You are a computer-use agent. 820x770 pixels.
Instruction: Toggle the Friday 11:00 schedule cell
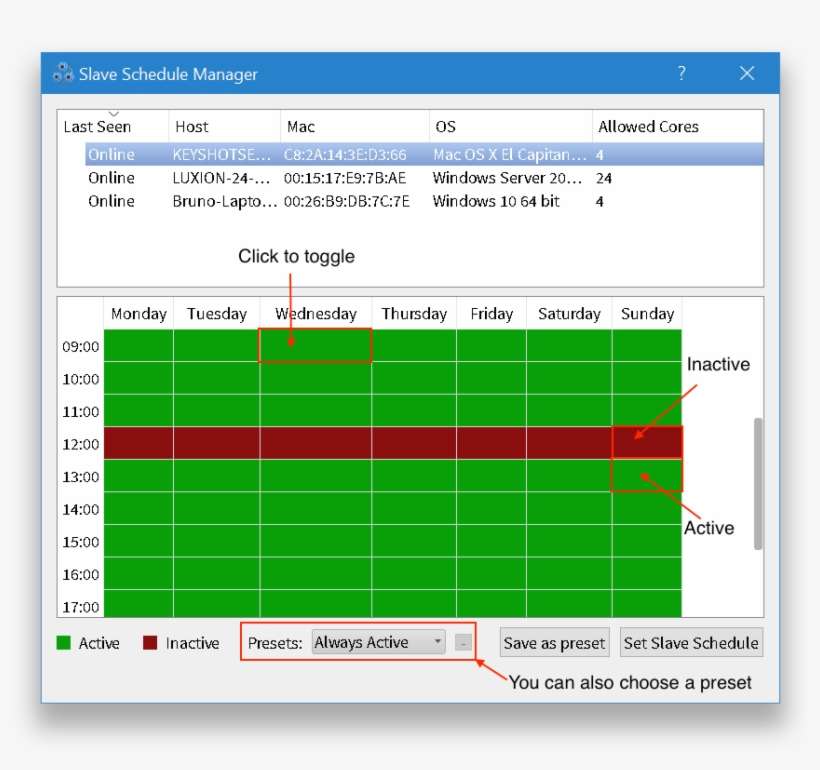[x=491, y=410]
